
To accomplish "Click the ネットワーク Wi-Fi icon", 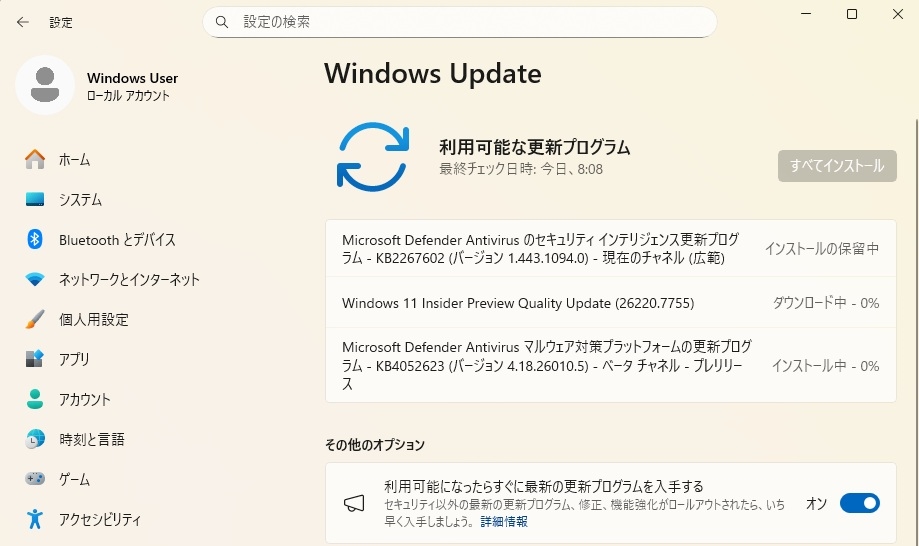I will click(x=35, y=279).
